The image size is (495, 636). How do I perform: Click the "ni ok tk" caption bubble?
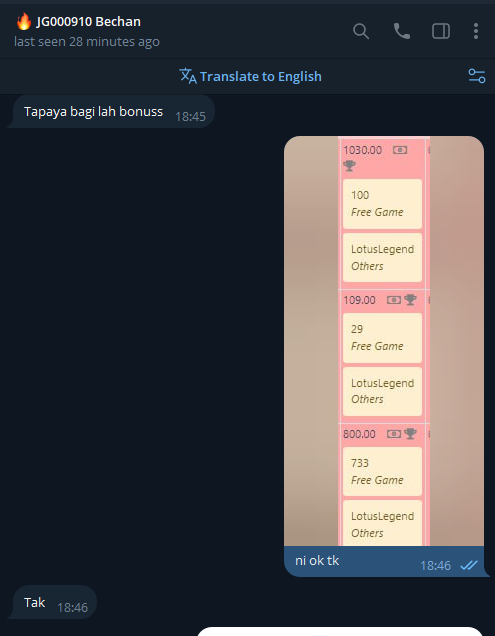click(384, 561)
